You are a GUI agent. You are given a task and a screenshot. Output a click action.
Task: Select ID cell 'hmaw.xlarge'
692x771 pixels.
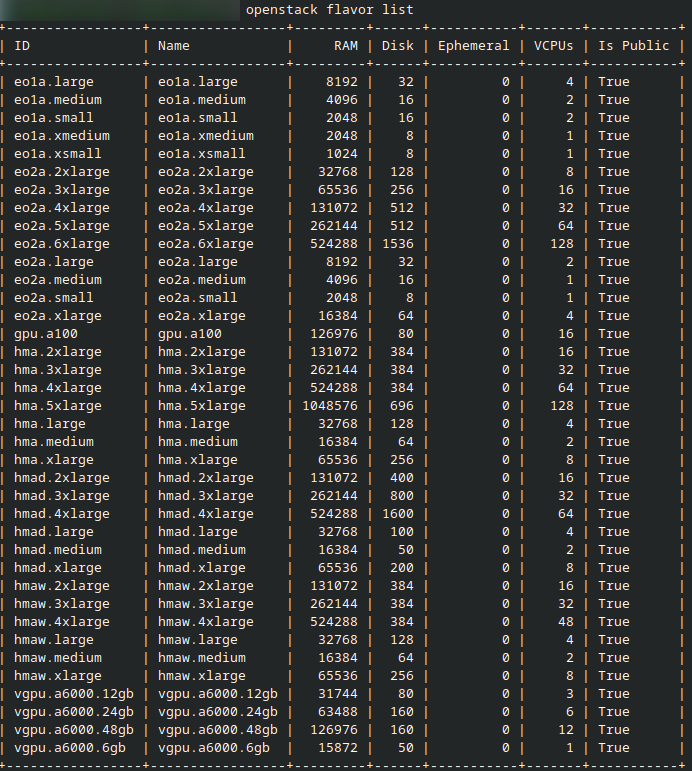58,676
